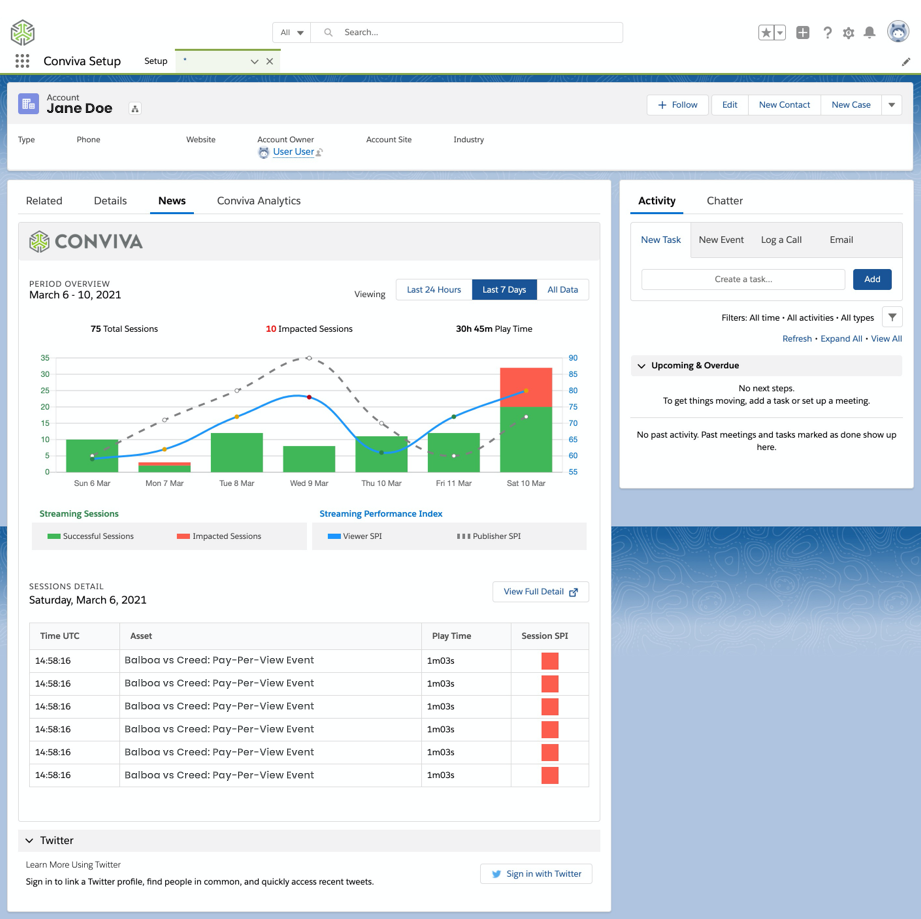Select the New Event tab

click(721, 240)
